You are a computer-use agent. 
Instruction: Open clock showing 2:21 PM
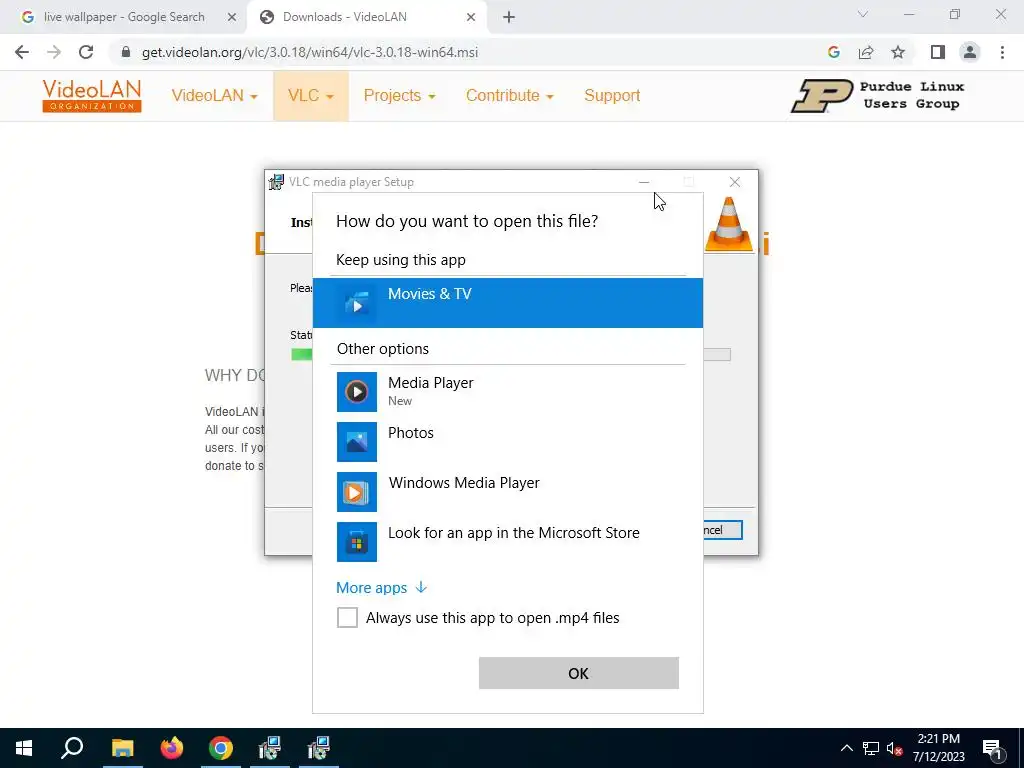coord(938,748)
